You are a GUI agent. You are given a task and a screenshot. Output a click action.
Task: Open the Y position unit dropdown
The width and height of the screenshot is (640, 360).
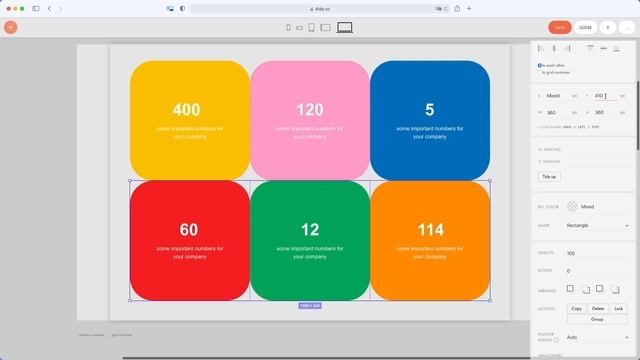(x=623, y=96)
